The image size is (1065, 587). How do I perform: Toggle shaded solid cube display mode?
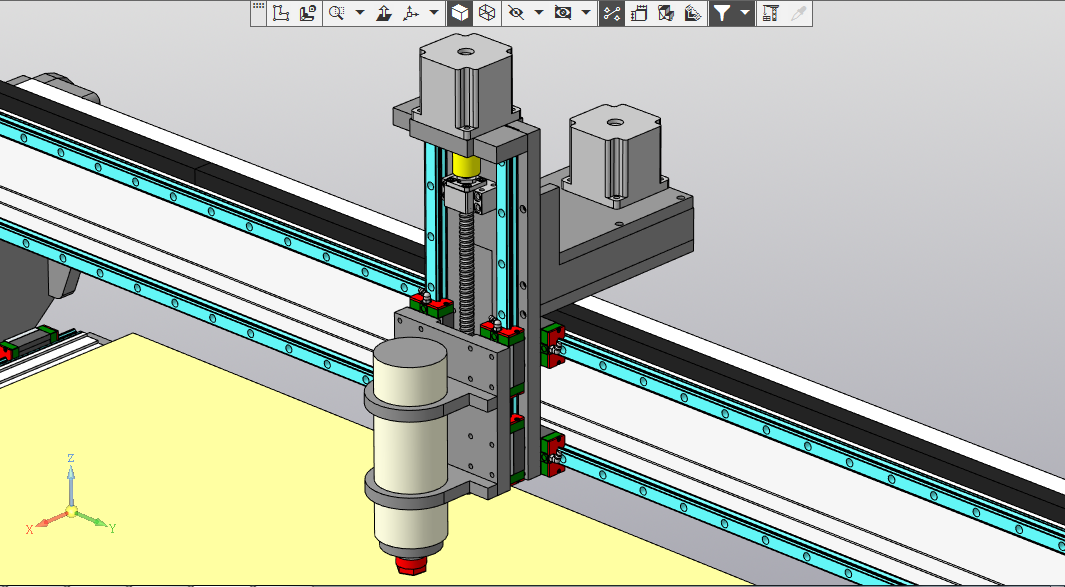click(458, 13)
